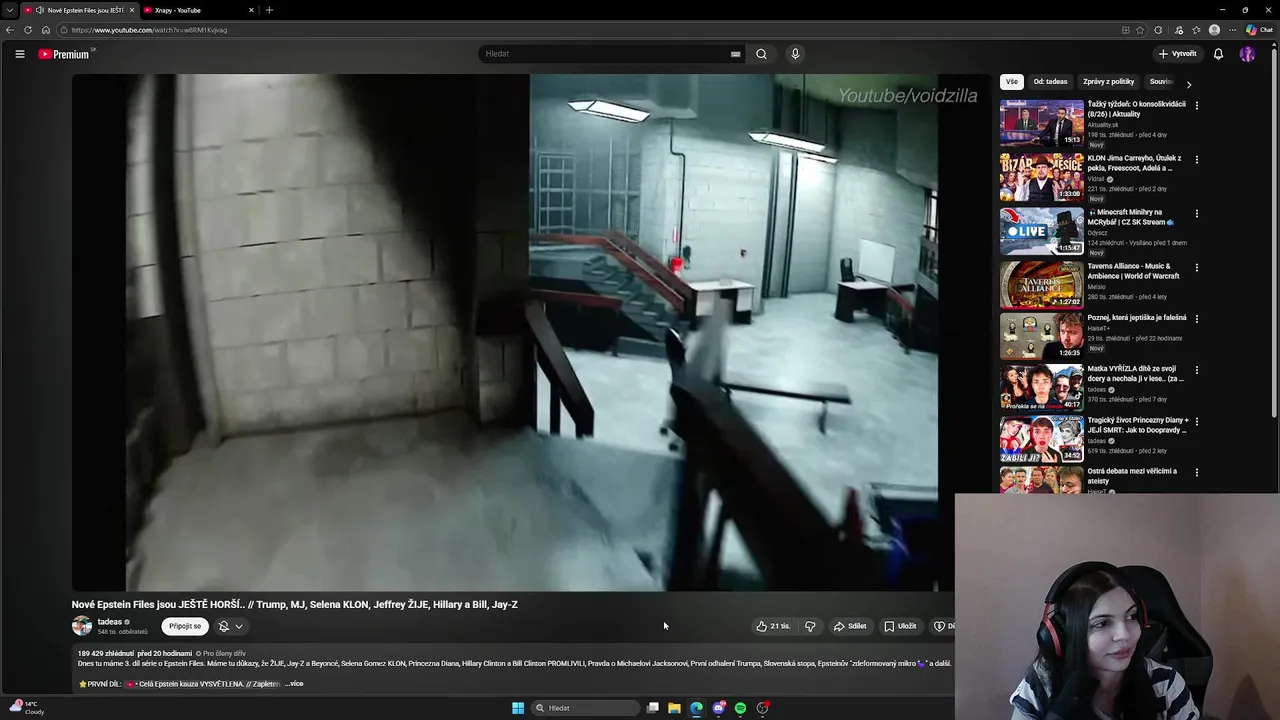Click Připojit se join button
The image size is (1280, 720).
(x=185, y=626)
